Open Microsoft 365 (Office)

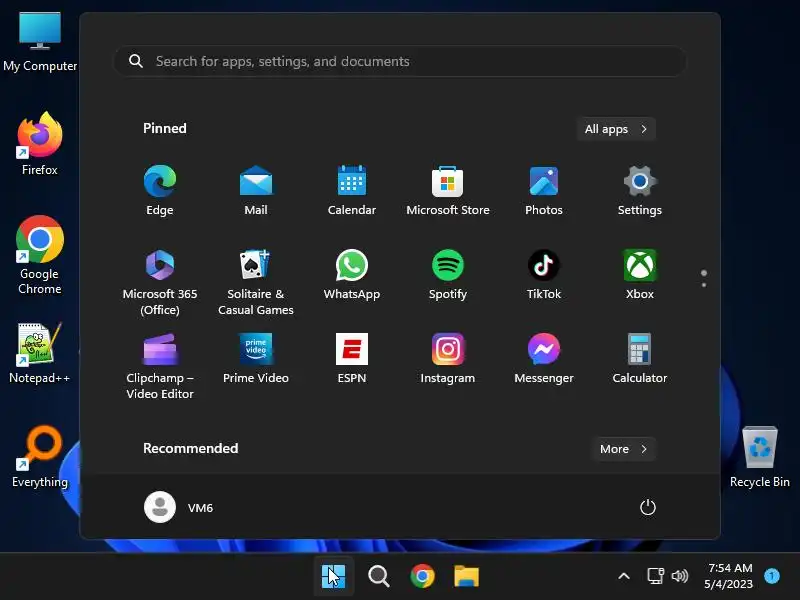[160, 282]
